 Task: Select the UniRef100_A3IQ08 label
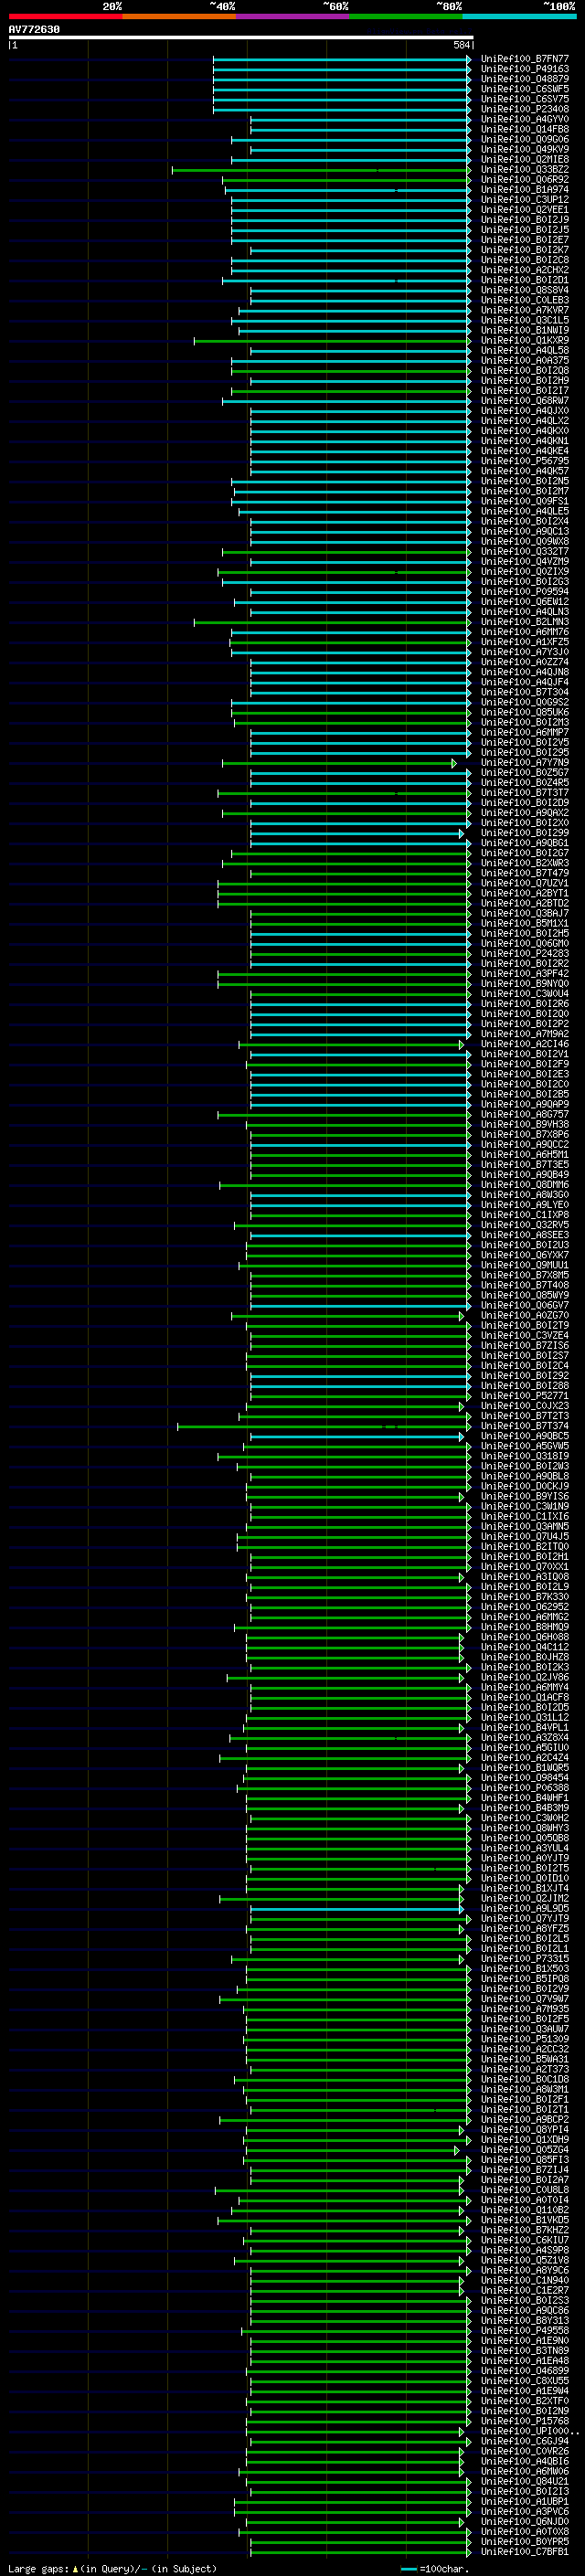point(524,1577)
